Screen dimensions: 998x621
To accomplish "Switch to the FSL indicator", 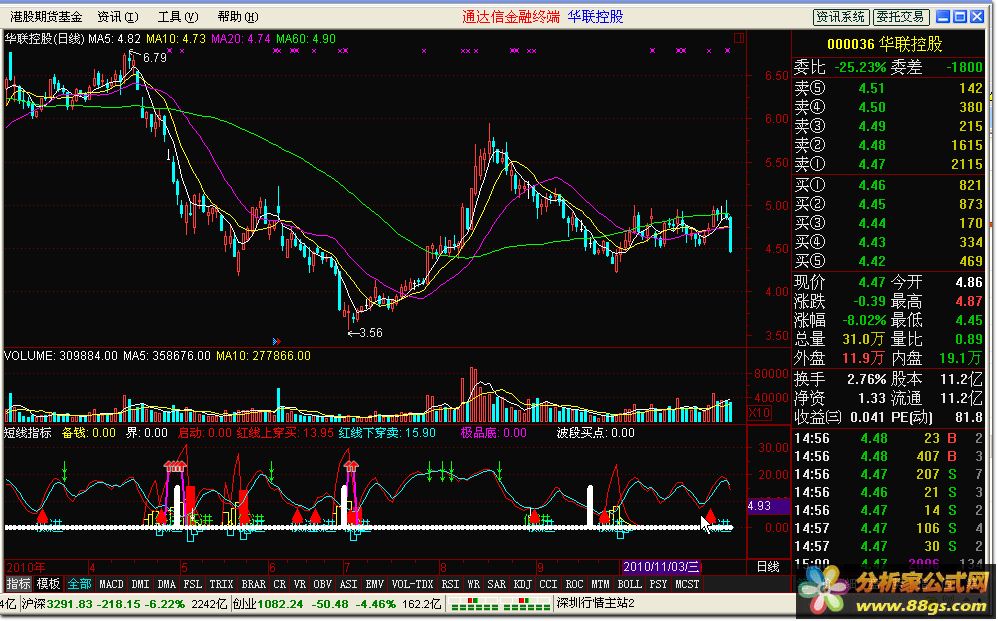I will [x=192, y=584].
